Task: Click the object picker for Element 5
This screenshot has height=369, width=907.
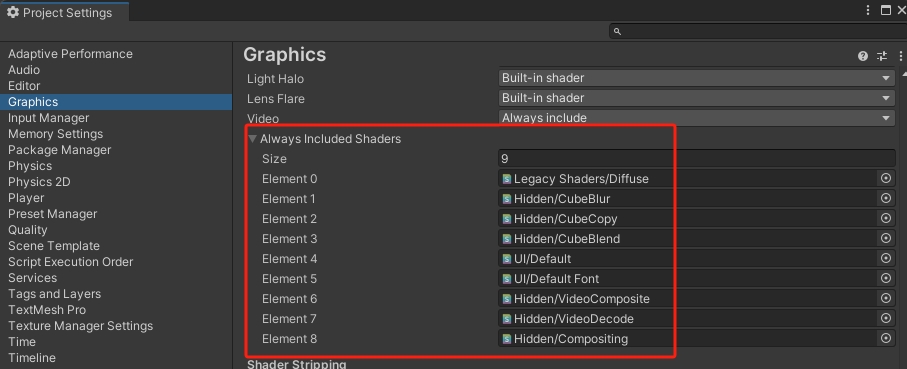Action: (886, 278)
